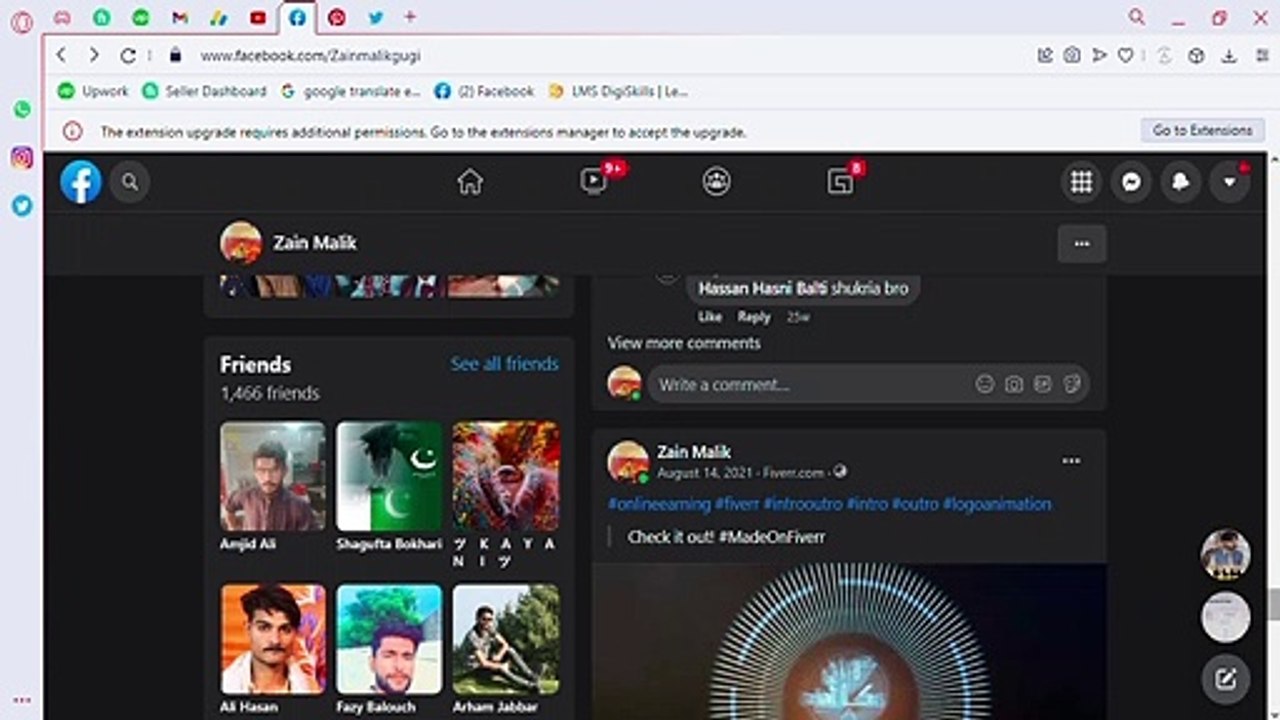Switch to the Gmail browser tab

point(180,18)
